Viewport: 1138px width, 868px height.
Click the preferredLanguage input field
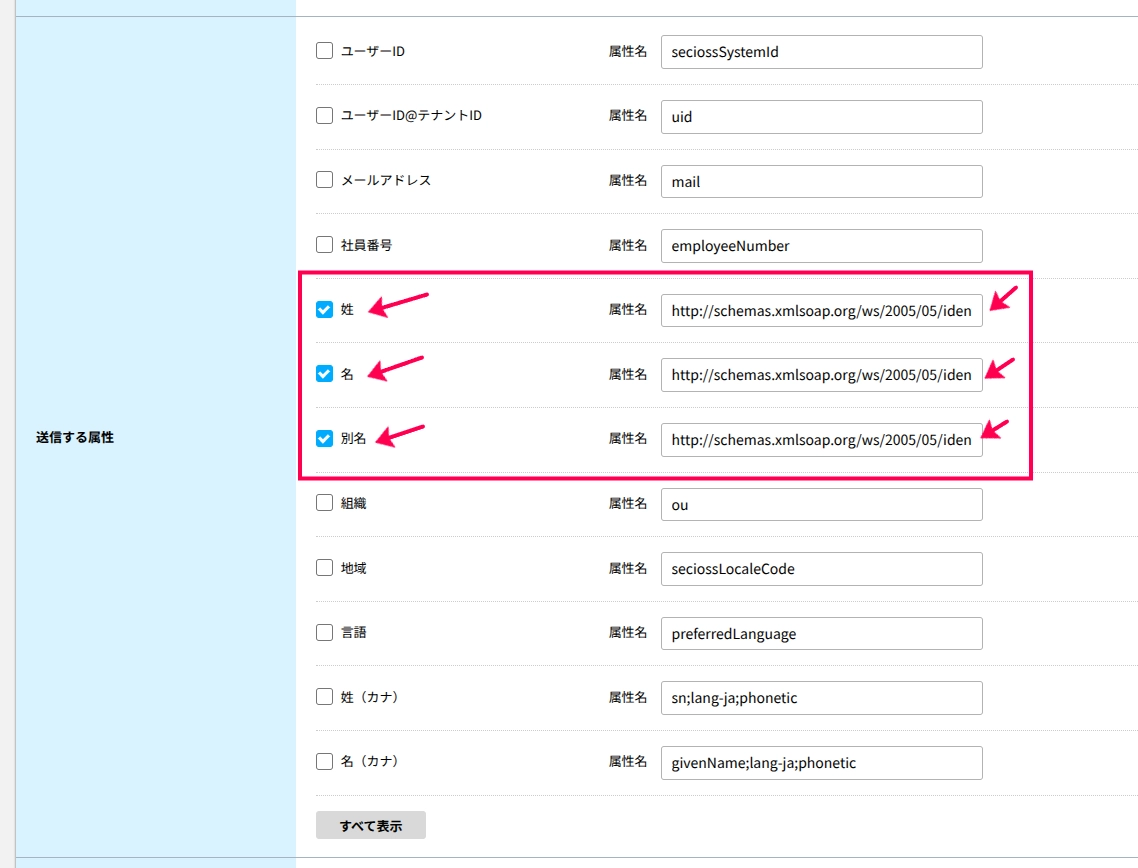tap(822, 634)
